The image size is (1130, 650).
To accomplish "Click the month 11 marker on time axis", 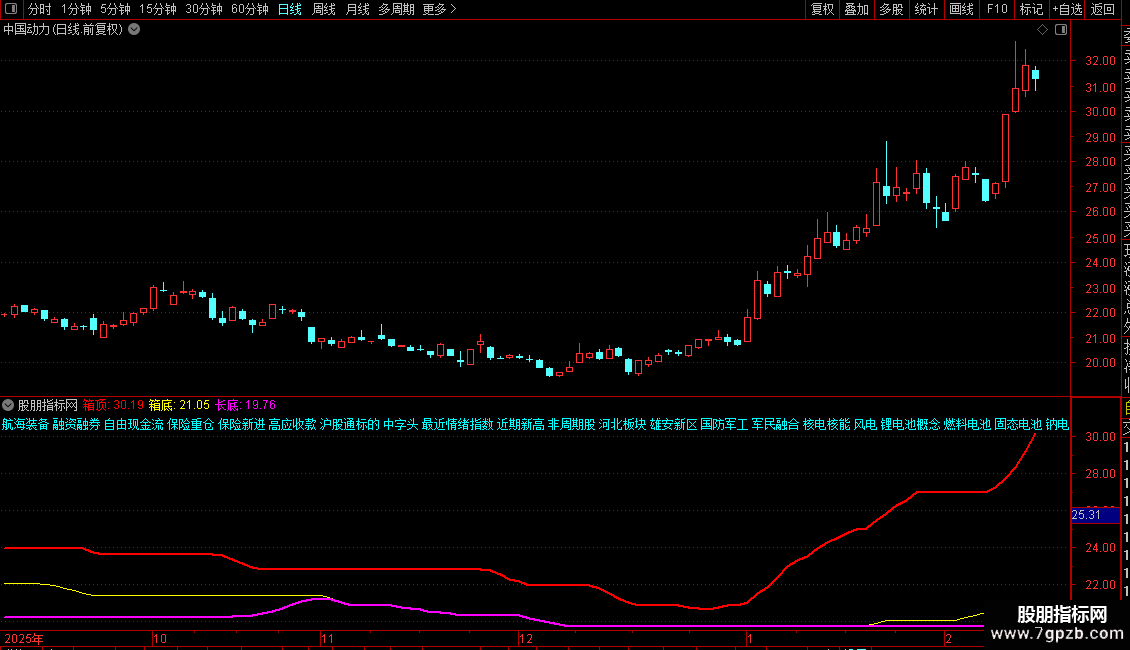I will [327, 638].
